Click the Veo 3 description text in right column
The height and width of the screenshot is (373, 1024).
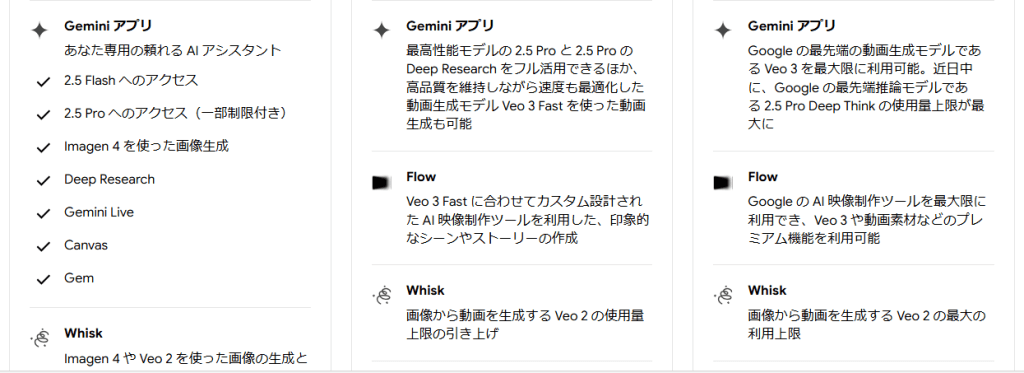865,87
